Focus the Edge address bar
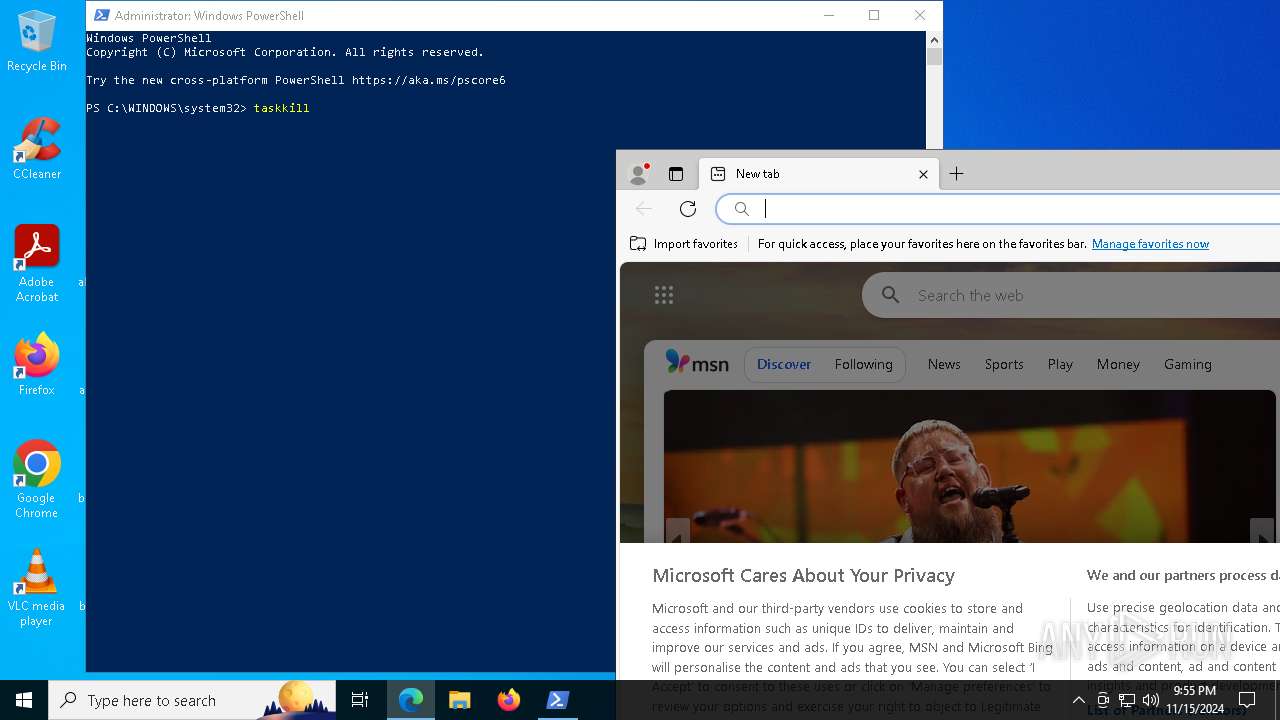1280x720 pixels. pos(1000,208)
